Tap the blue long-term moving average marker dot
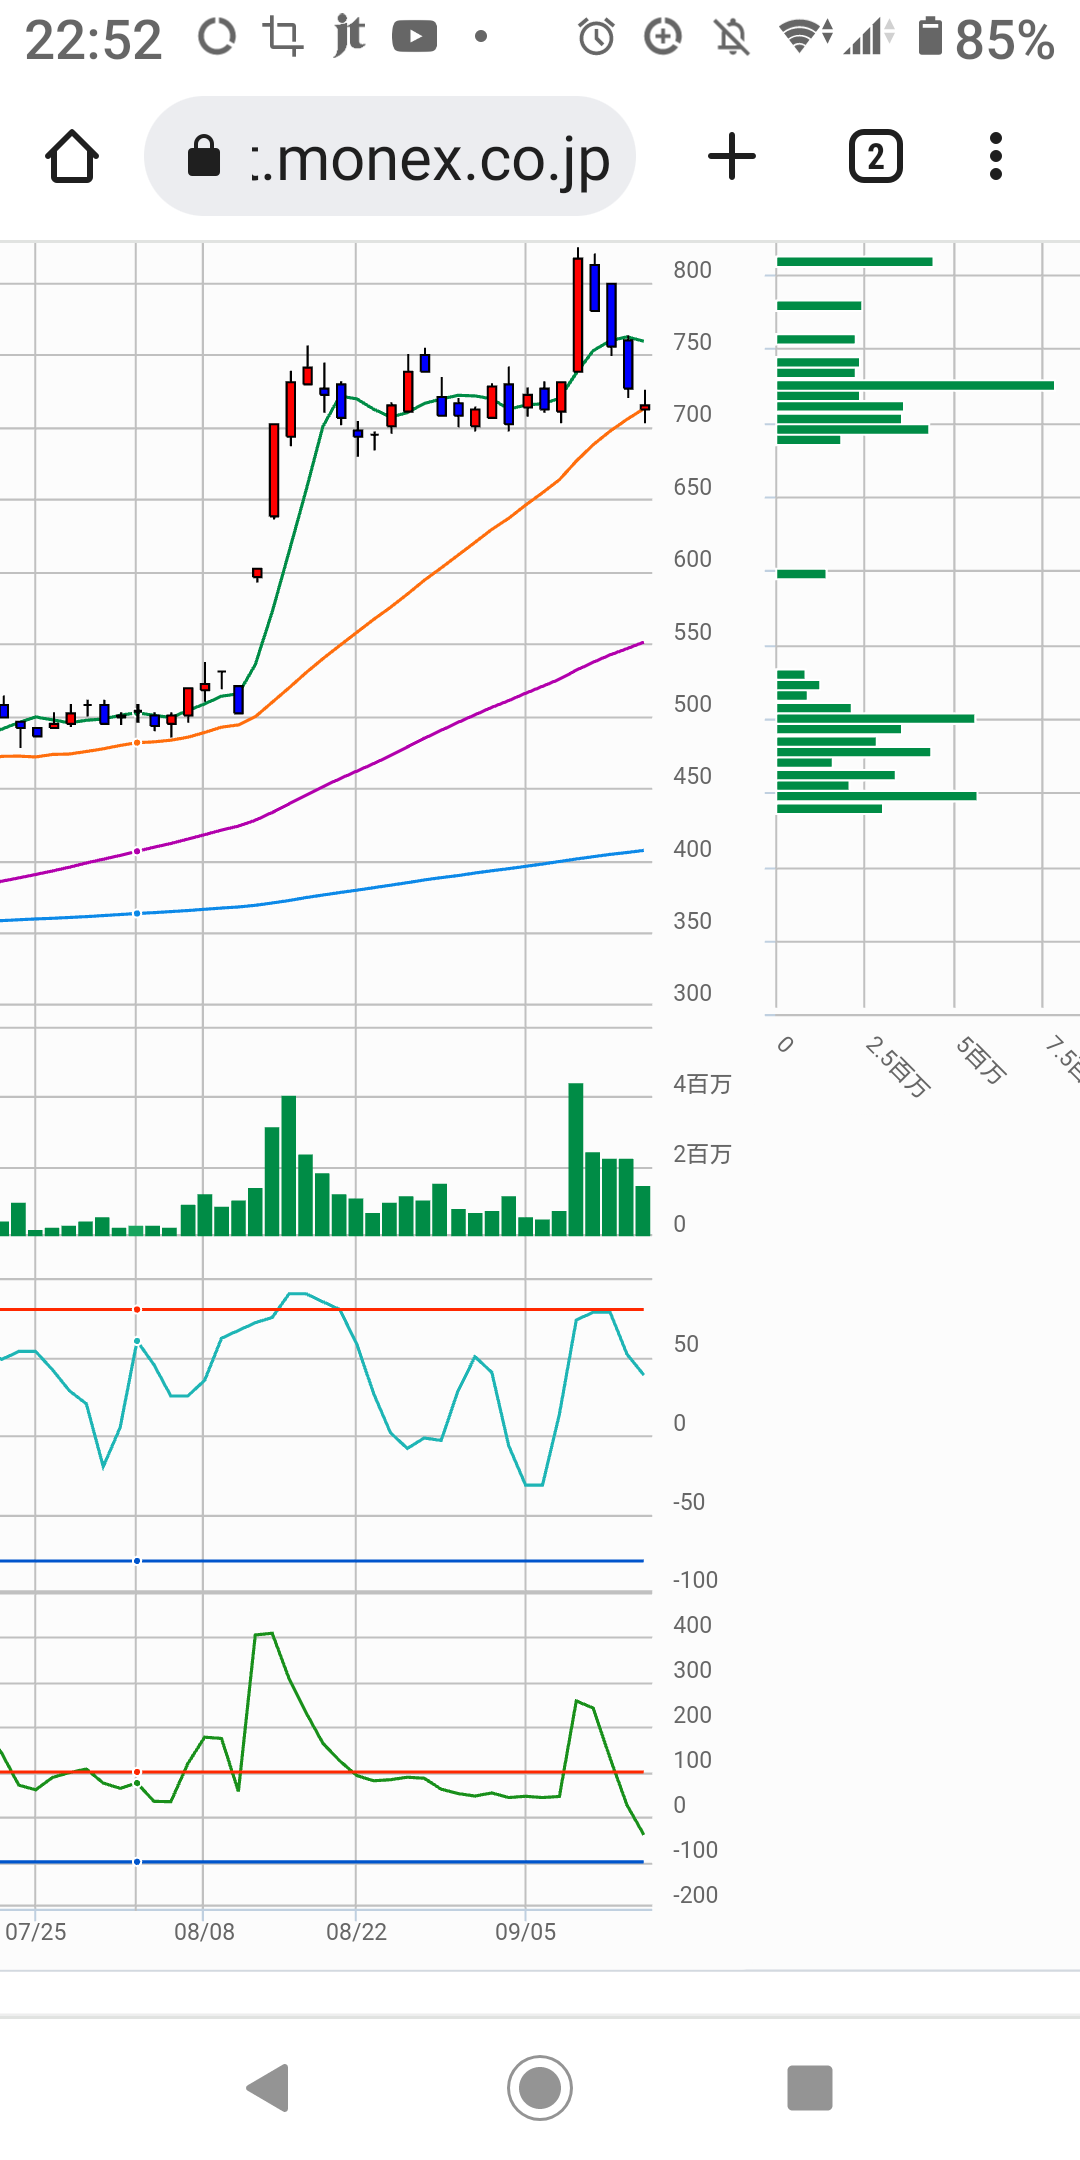The image size is (1080, 2160). [137, 913]
